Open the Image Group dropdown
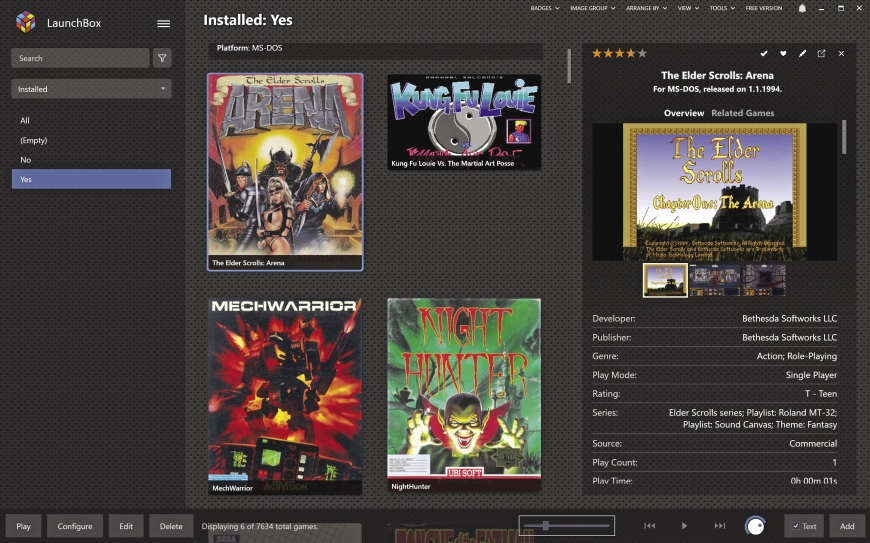Screen dimensions: 870x543 (593, 8)
